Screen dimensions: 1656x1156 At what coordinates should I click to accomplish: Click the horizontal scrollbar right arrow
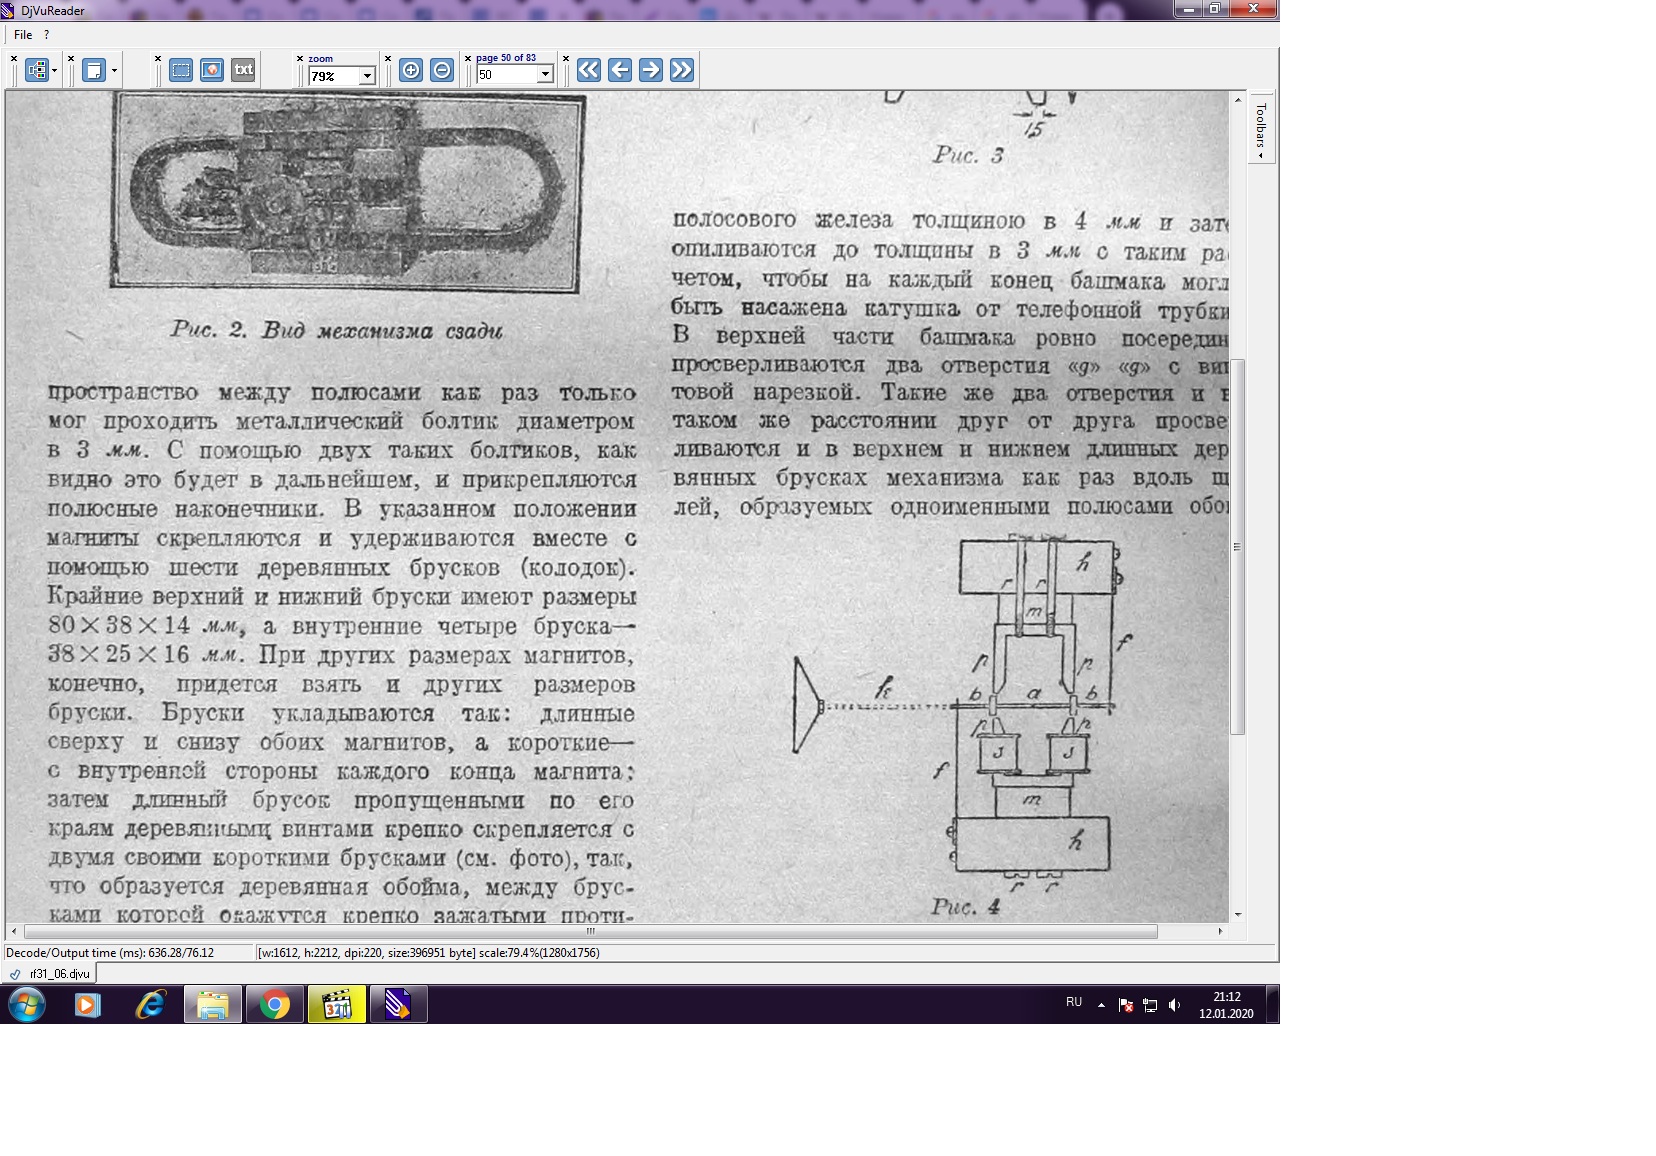click(x=1220, y=931)
